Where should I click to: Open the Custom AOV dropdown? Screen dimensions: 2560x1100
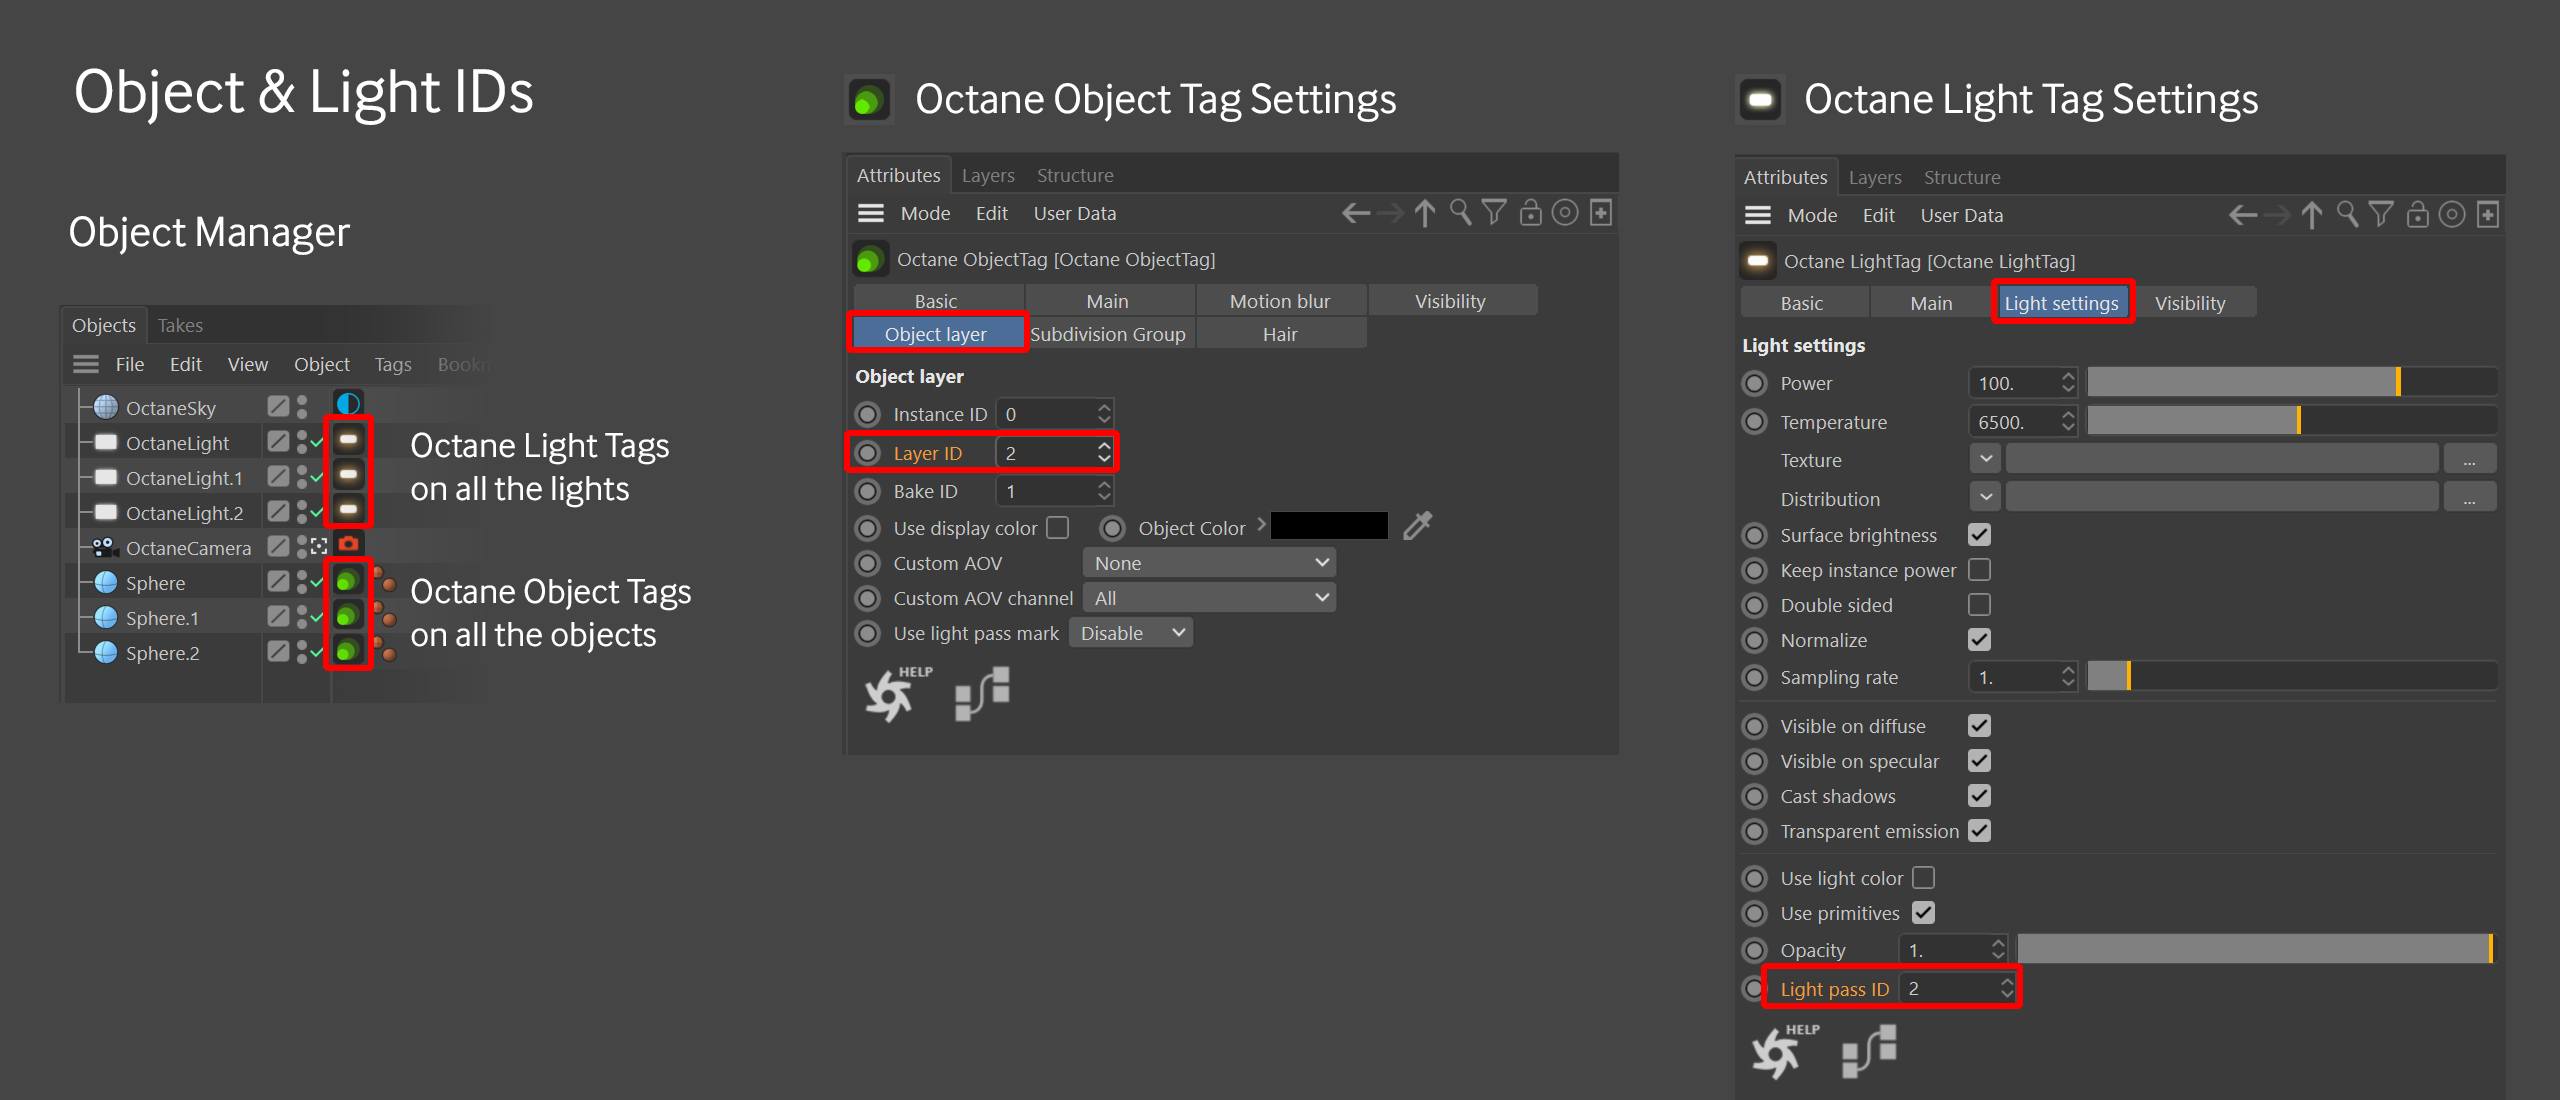(1209, 563)
